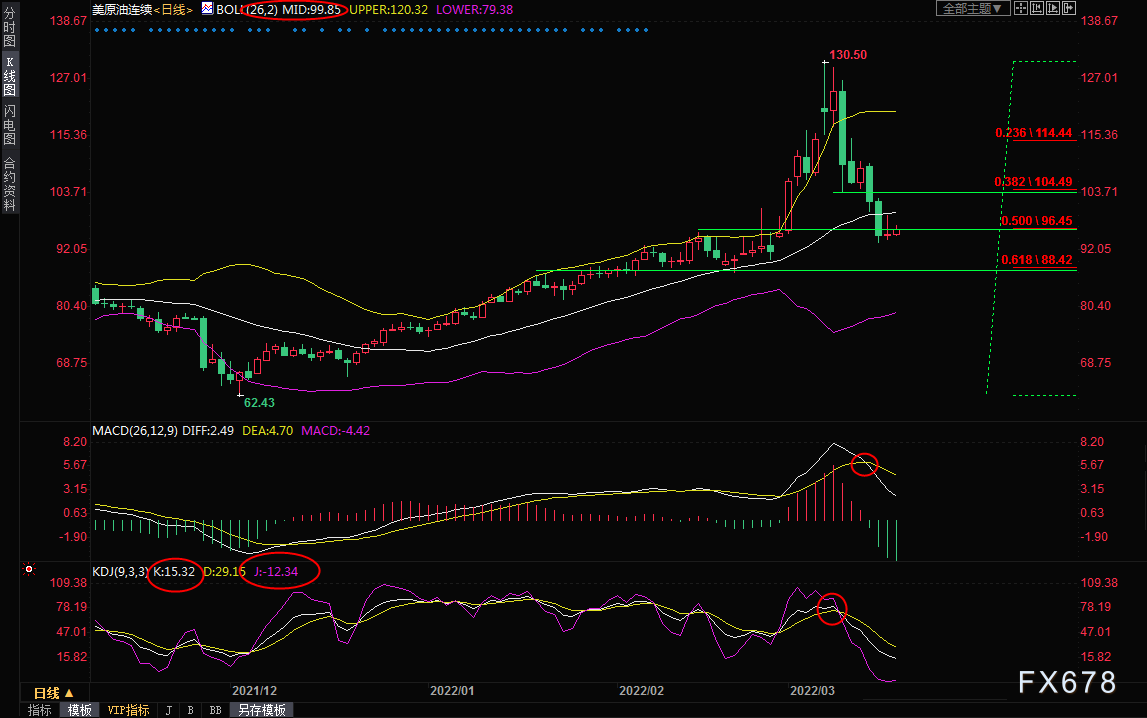Viewport: 1147px width, 718px height.
Task: Open the 合约资料 sidebar tab
Action: click(10, 184)
